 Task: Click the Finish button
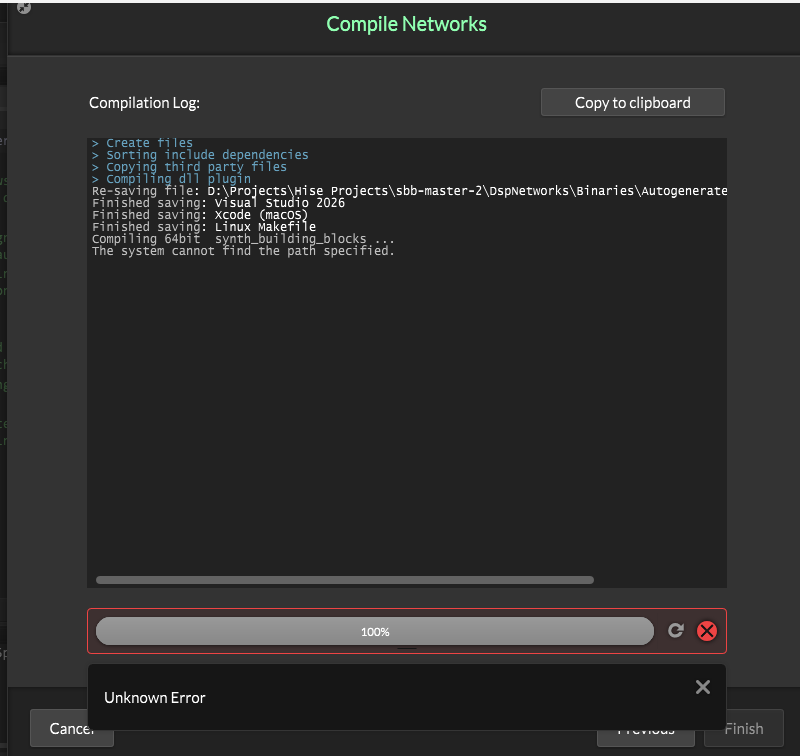(743, 728)
